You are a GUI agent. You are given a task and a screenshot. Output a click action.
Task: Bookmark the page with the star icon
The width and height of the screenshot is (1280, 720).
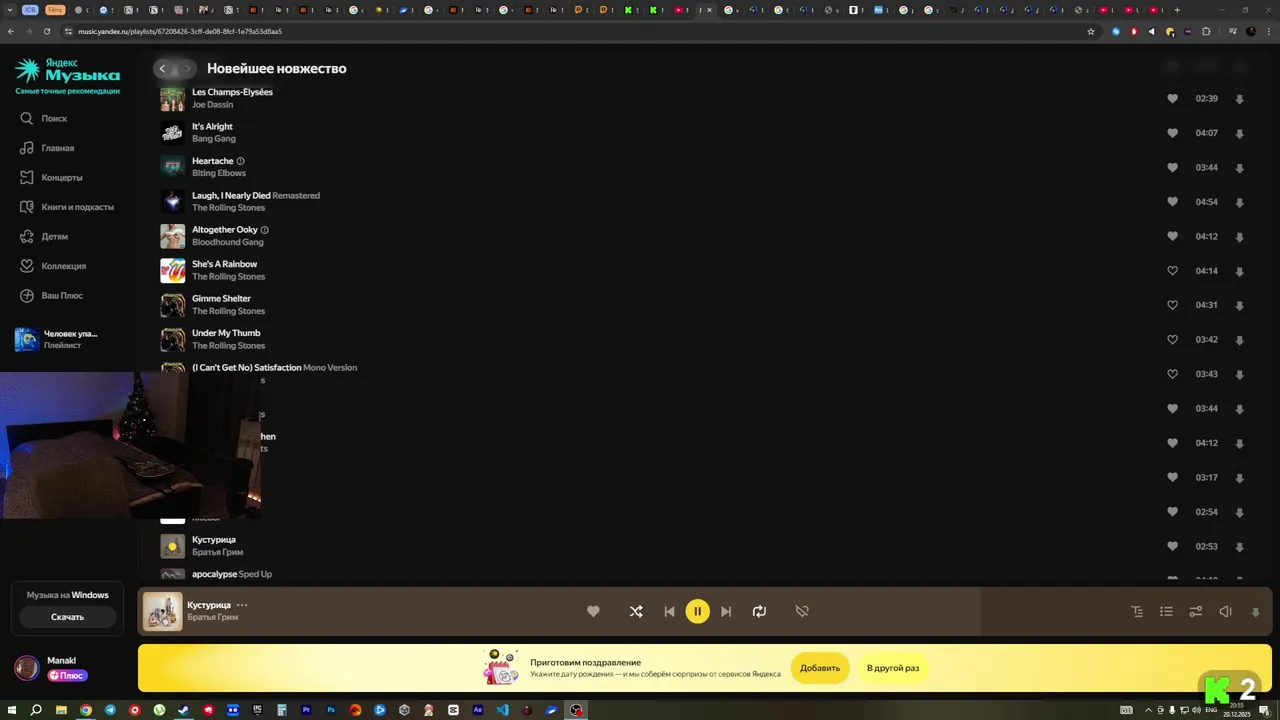[x=1091, y=31]
